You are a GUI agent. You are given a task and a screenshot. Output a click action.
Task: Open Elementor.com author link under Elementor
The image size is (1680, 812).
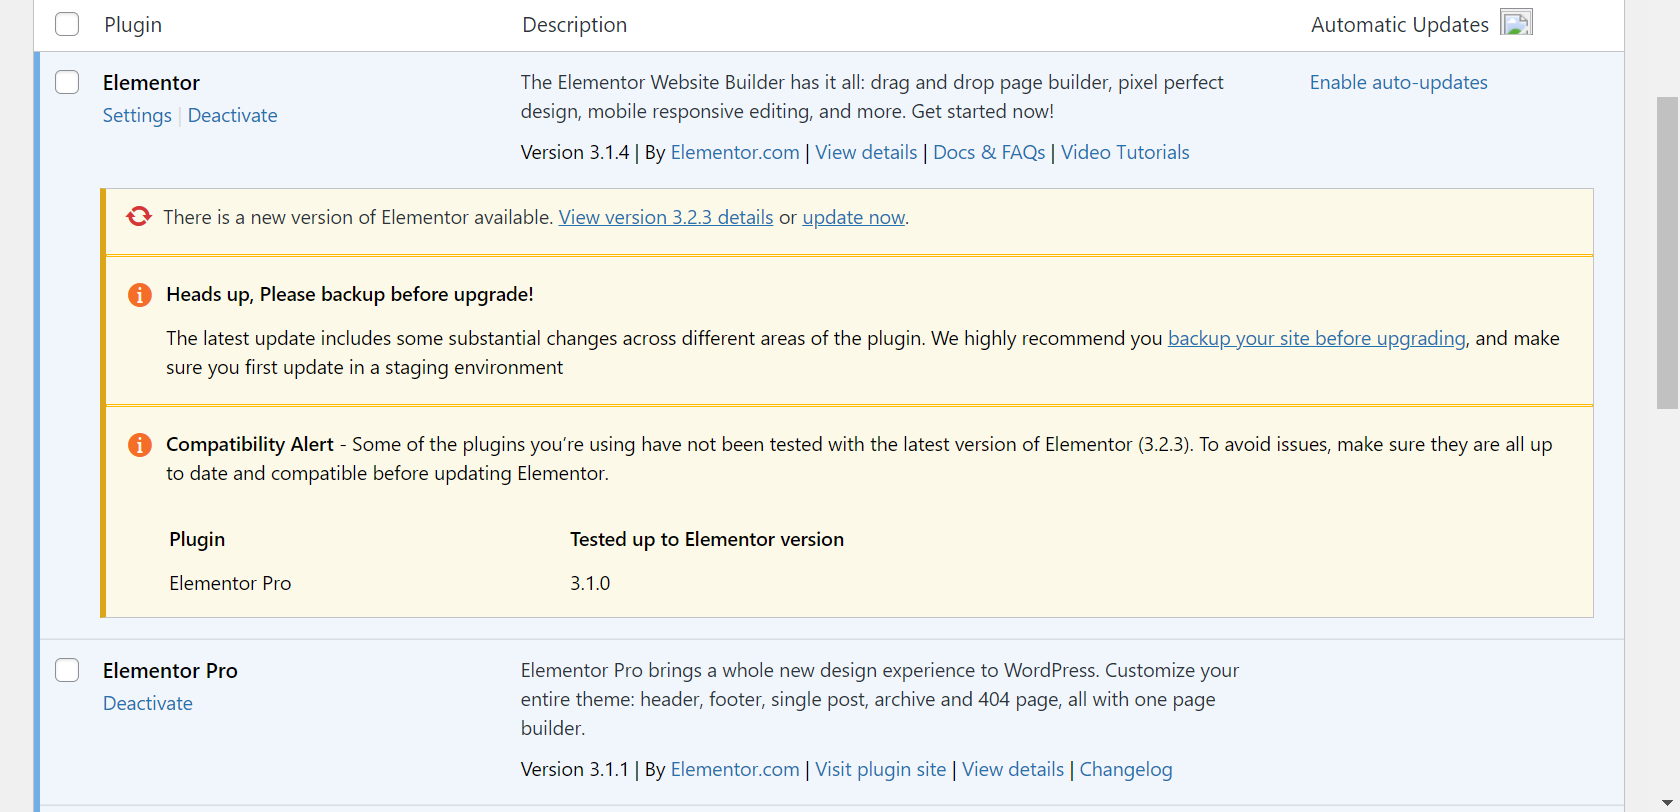tap(735, 152)
